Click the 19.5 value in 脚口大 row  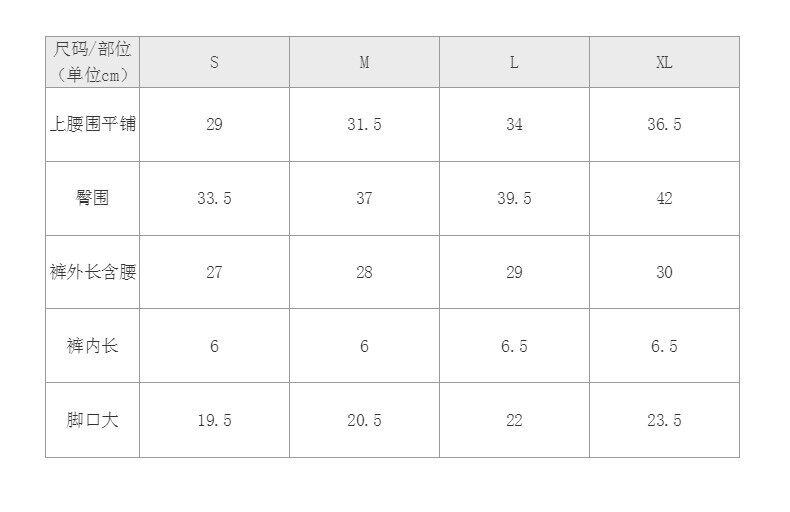[x=214, y=420]
